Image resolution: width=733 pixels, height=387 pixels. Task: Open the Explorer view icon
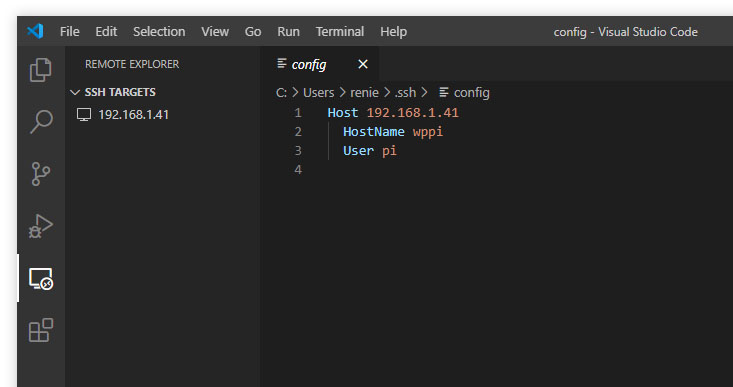click(x=41, y=70)
